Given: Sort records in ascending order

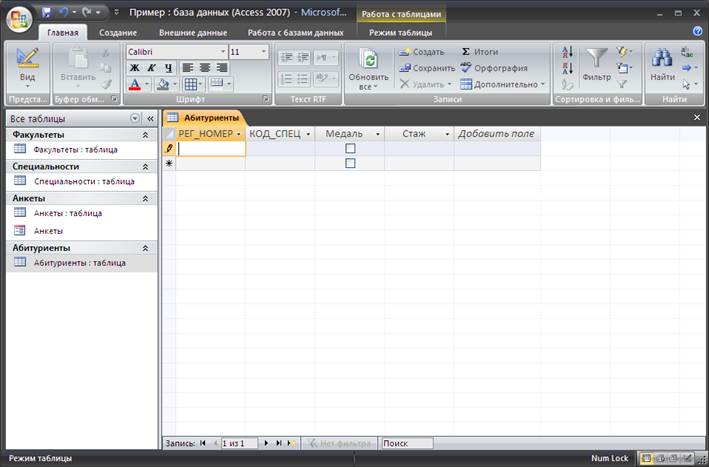Looking at the screenshot, I should (x=567, y=52).
